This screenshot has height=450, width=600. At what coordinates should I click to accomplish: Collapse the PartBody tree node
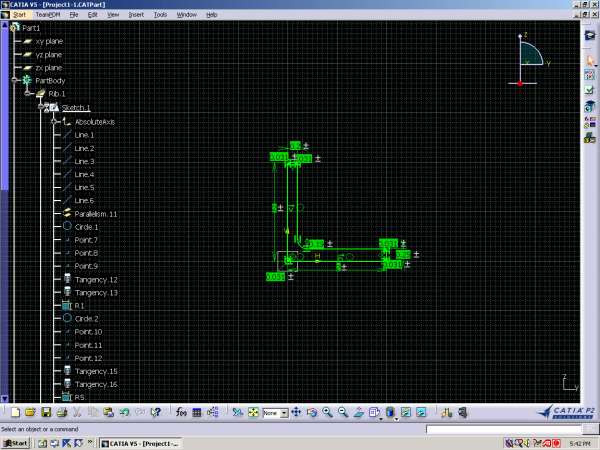15,80
